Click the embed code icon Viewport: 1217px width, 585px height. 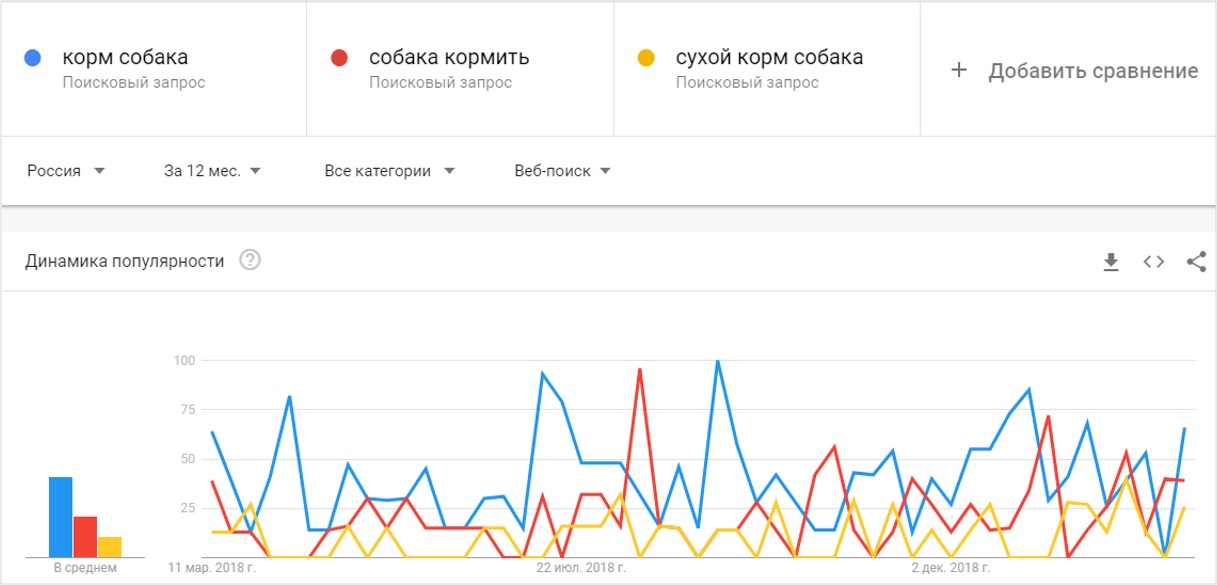click(1154, 262)
